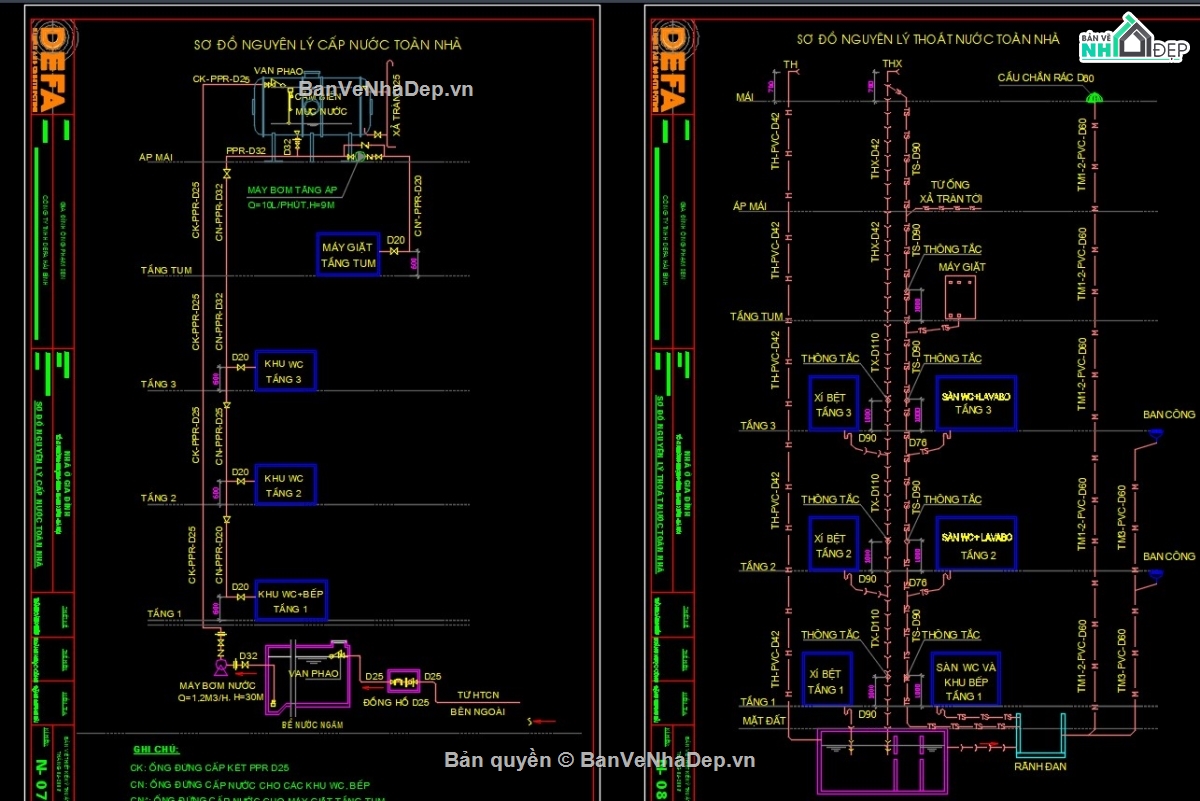Click the BanVeNhaDep house logo
1200x801 pixels.
tap(1136, 40)
